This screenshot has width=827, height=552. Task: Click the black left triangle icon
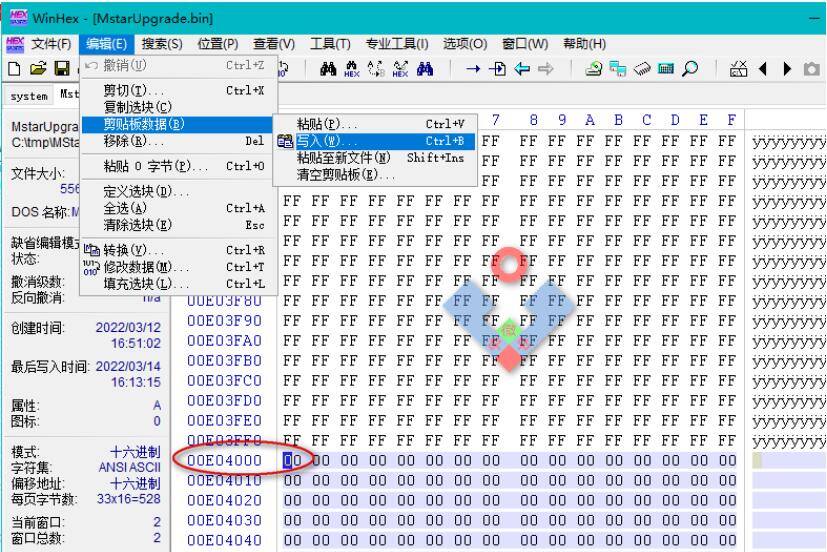point(763,69)
